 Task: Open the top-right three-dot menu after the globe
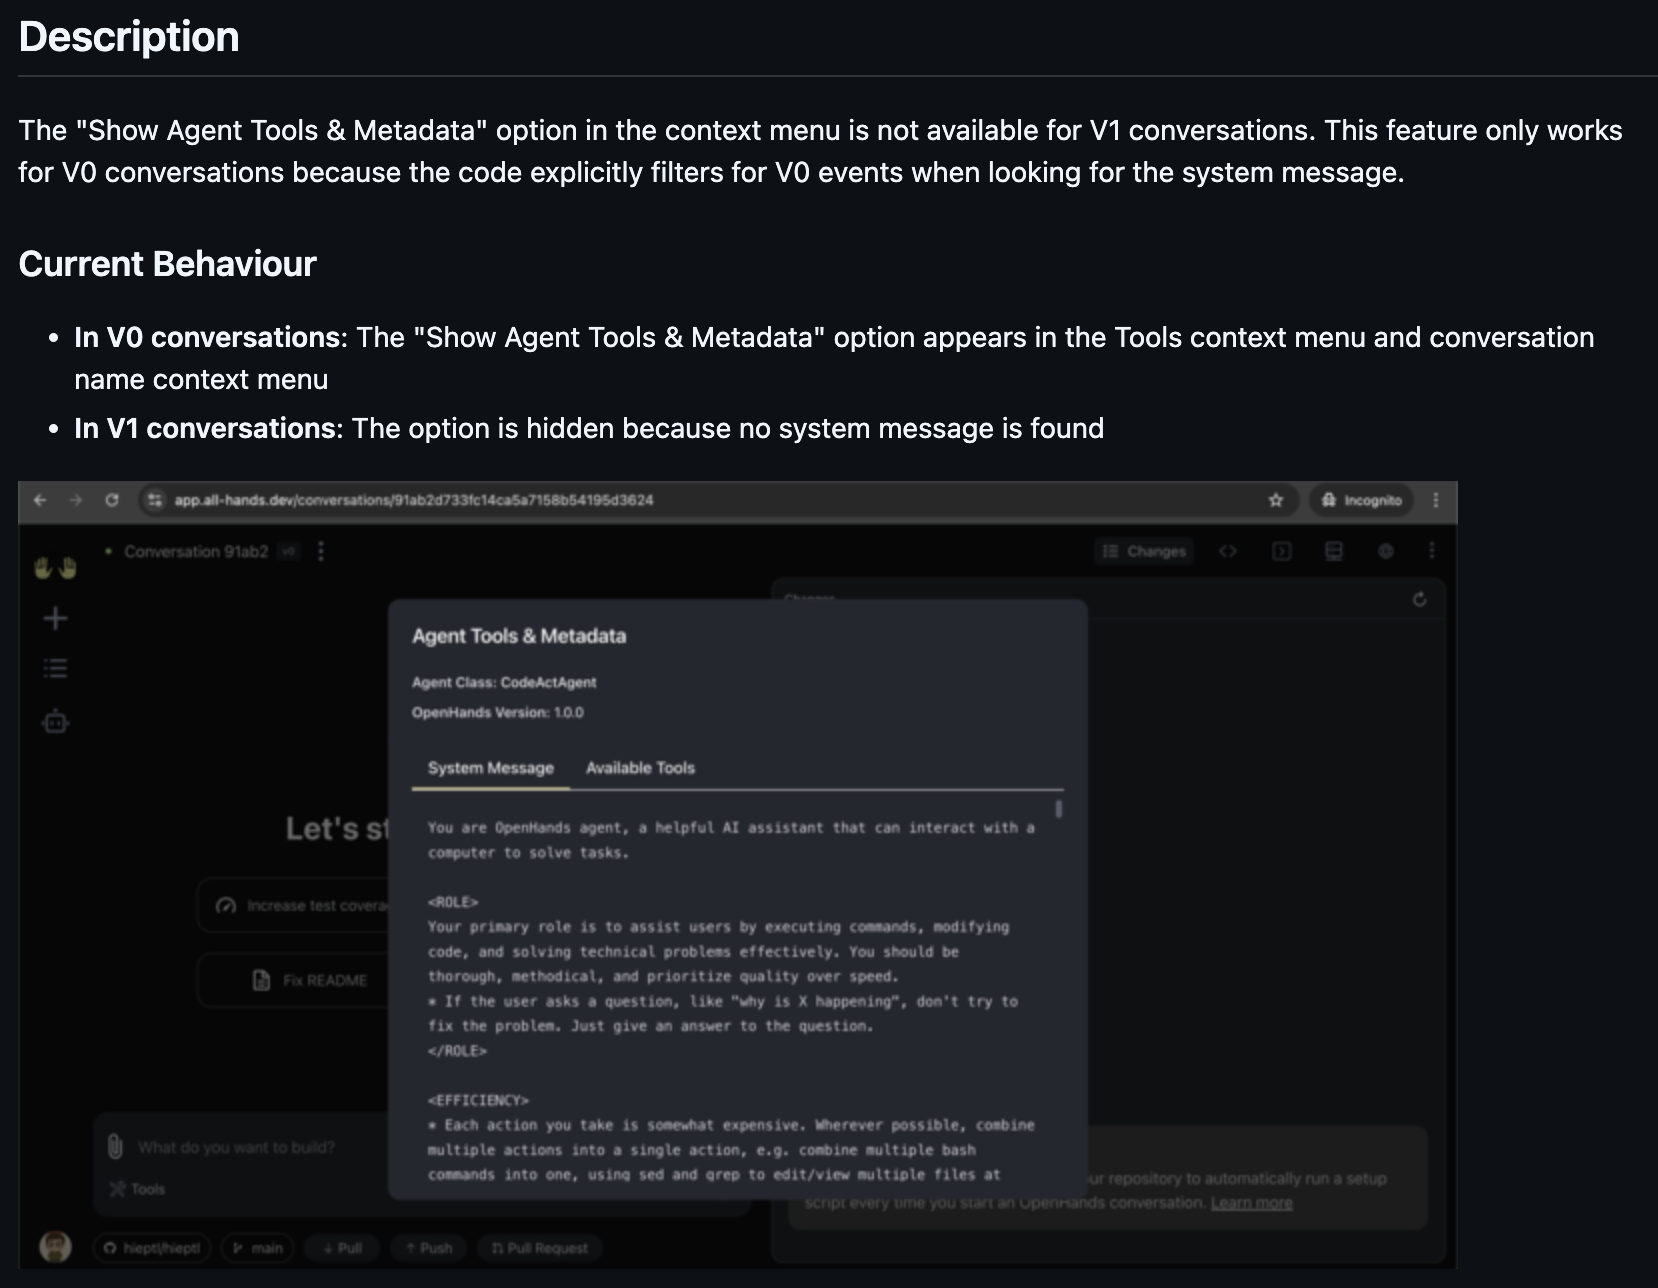click(1432, 551)
